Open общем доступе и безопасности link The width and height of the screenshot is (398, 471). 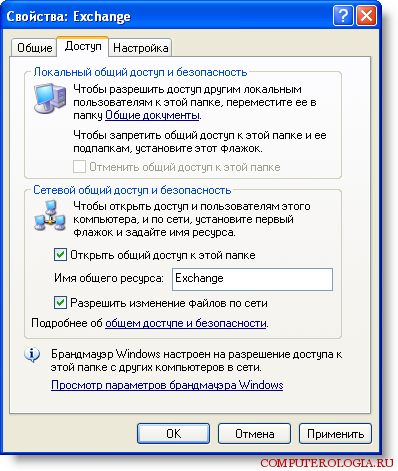click(186, 323)
